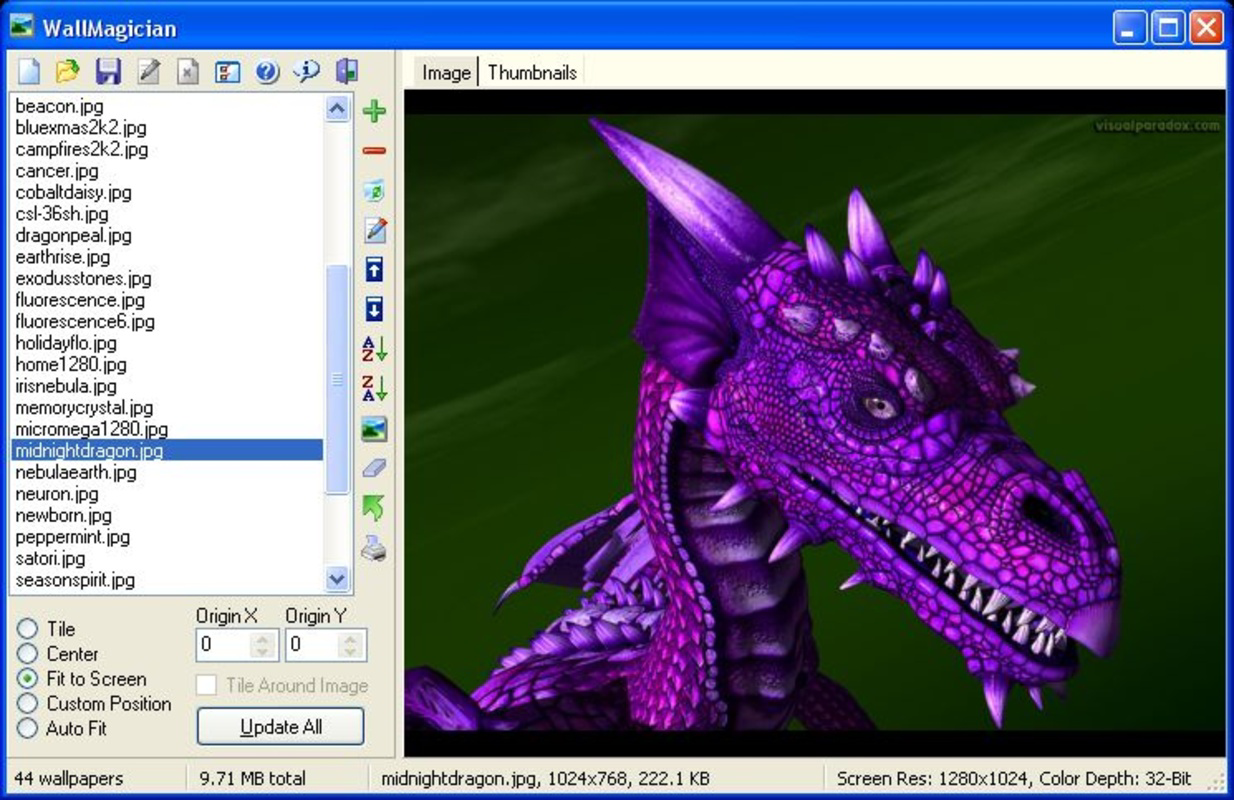Click the dragon wallpaper preview image
This screenshot has height=800, width=1234.
(x=814, y=422)
